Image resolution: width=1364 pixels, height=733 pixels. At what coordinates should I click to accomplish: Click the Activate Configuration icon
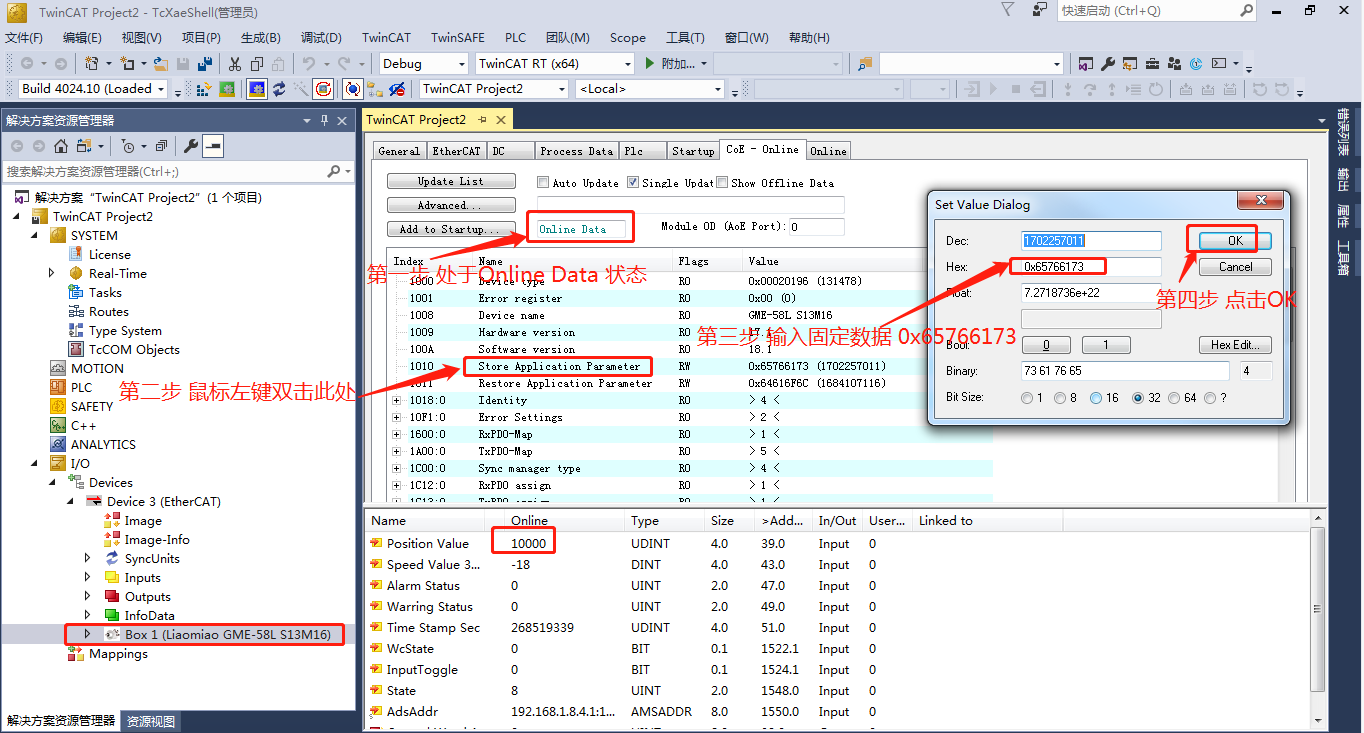click(203, 89)
